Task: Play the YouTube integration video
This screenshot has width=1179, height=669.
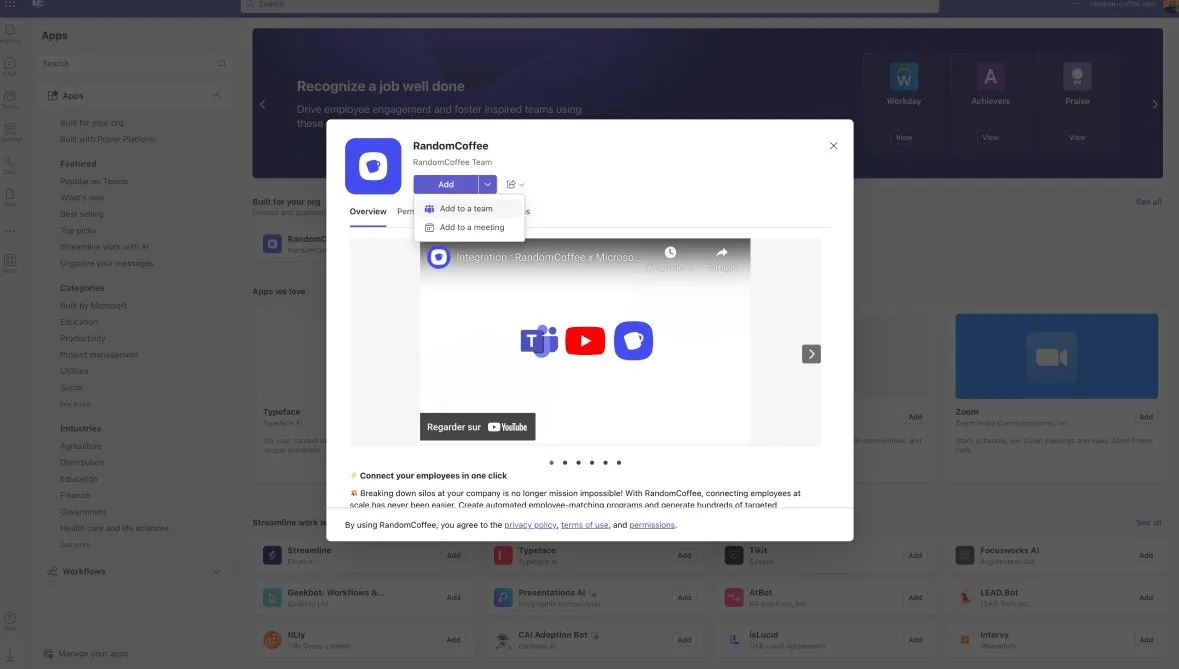Action: (585, 341)
